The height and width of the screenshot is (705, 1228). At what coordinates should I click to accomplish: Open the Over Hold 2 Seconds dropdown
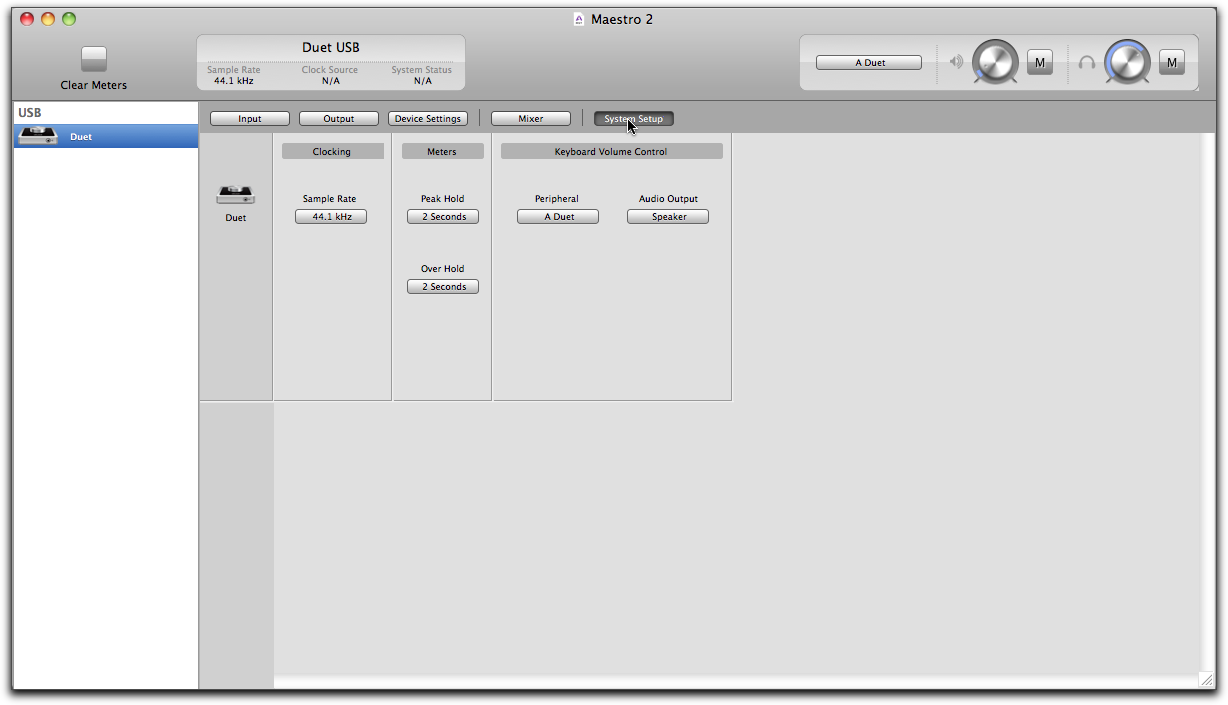(x=443, y=287)
